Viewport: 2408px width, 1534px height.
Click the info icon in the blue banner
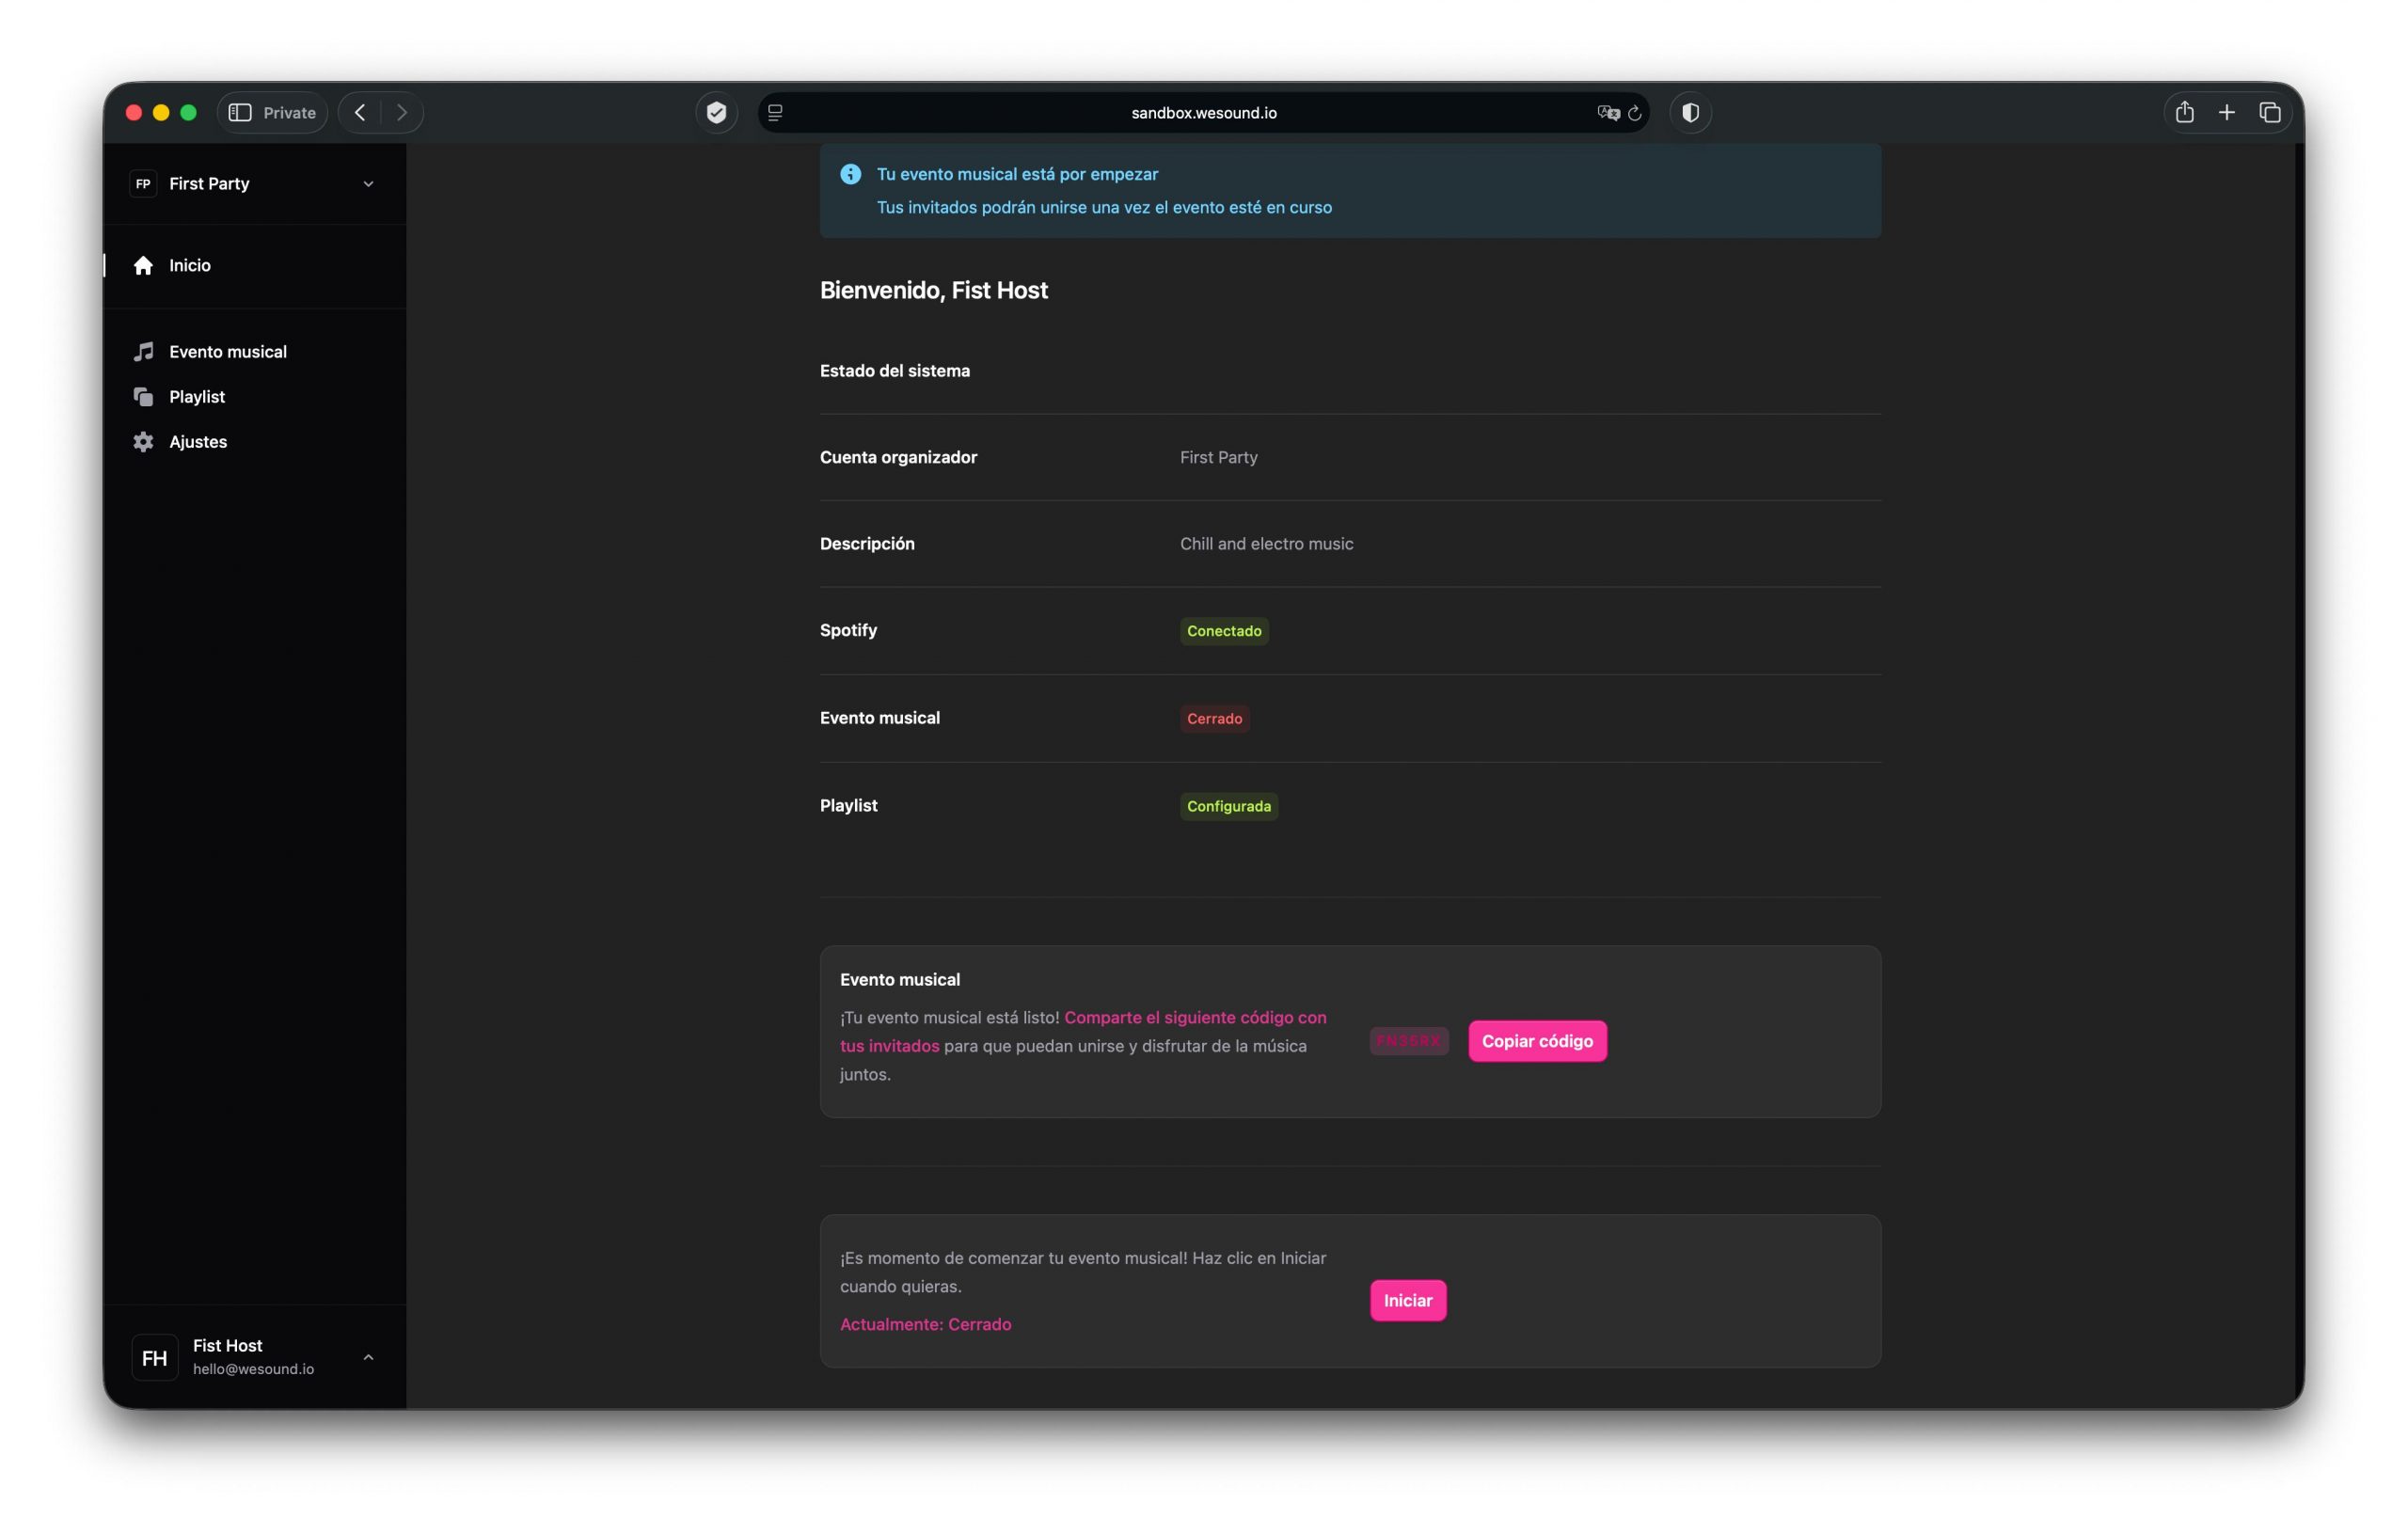click(851, 174)
